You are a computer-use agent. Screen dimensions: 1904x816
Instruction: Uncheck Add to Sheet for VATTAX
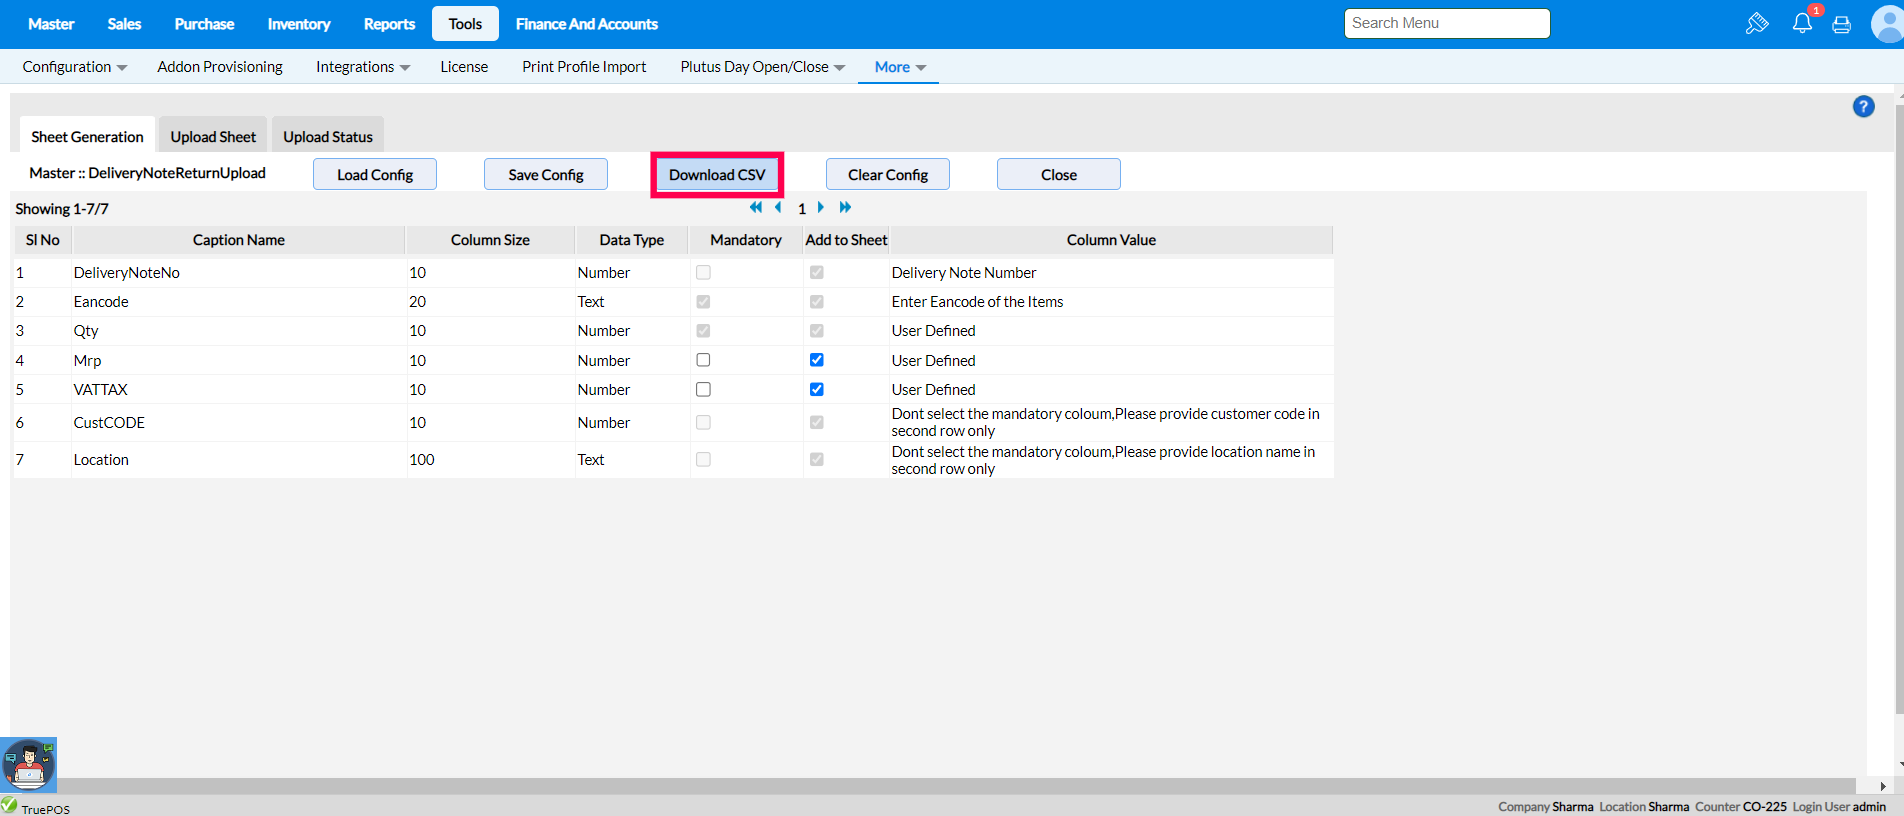[x=817, y=389]
